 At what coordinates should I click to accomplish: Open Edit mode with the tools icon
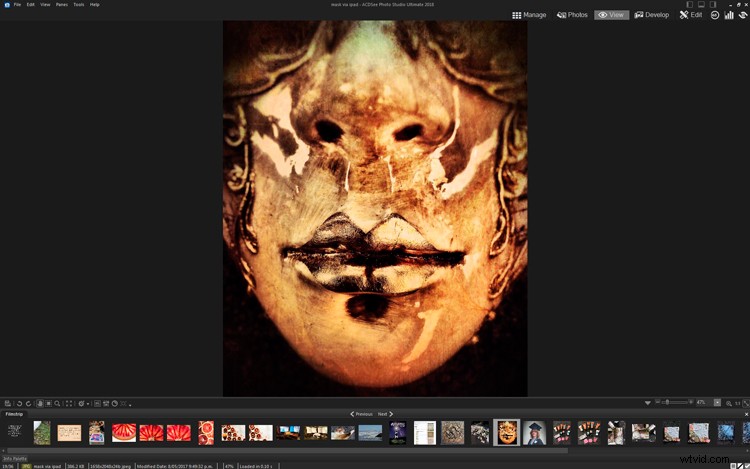pyautogui.click(x=690, y=15)
